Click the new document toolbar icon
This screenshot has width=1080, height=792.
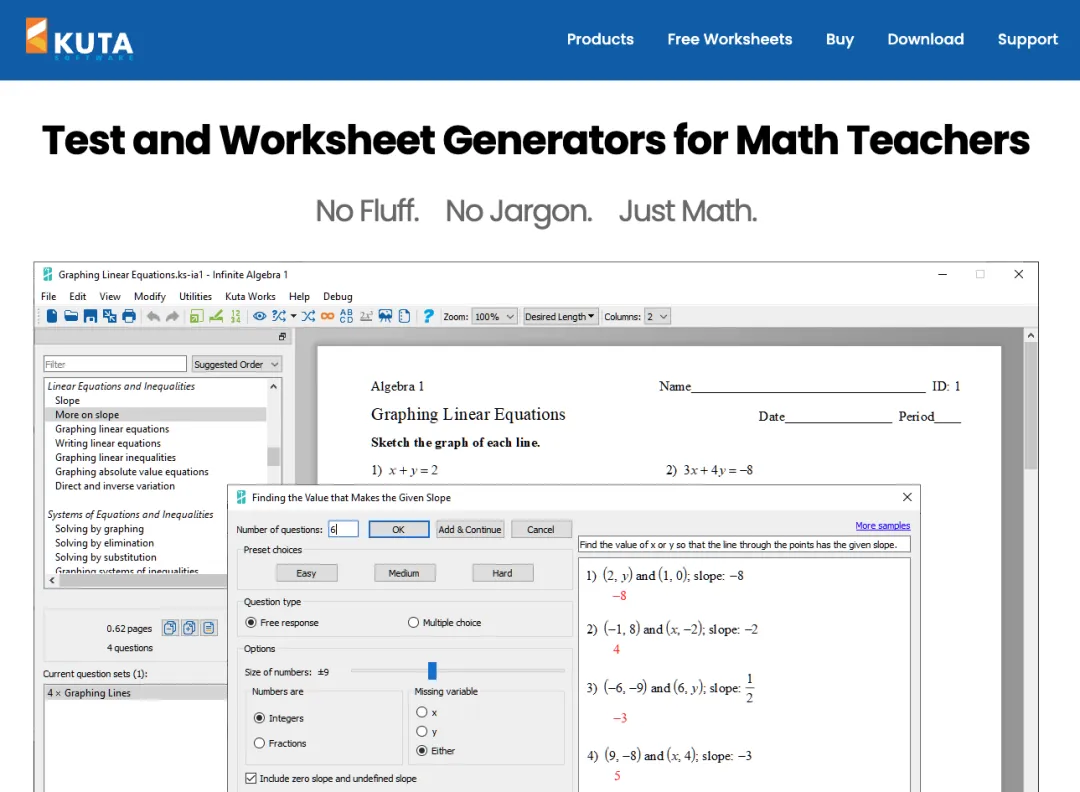coord(52,316)
